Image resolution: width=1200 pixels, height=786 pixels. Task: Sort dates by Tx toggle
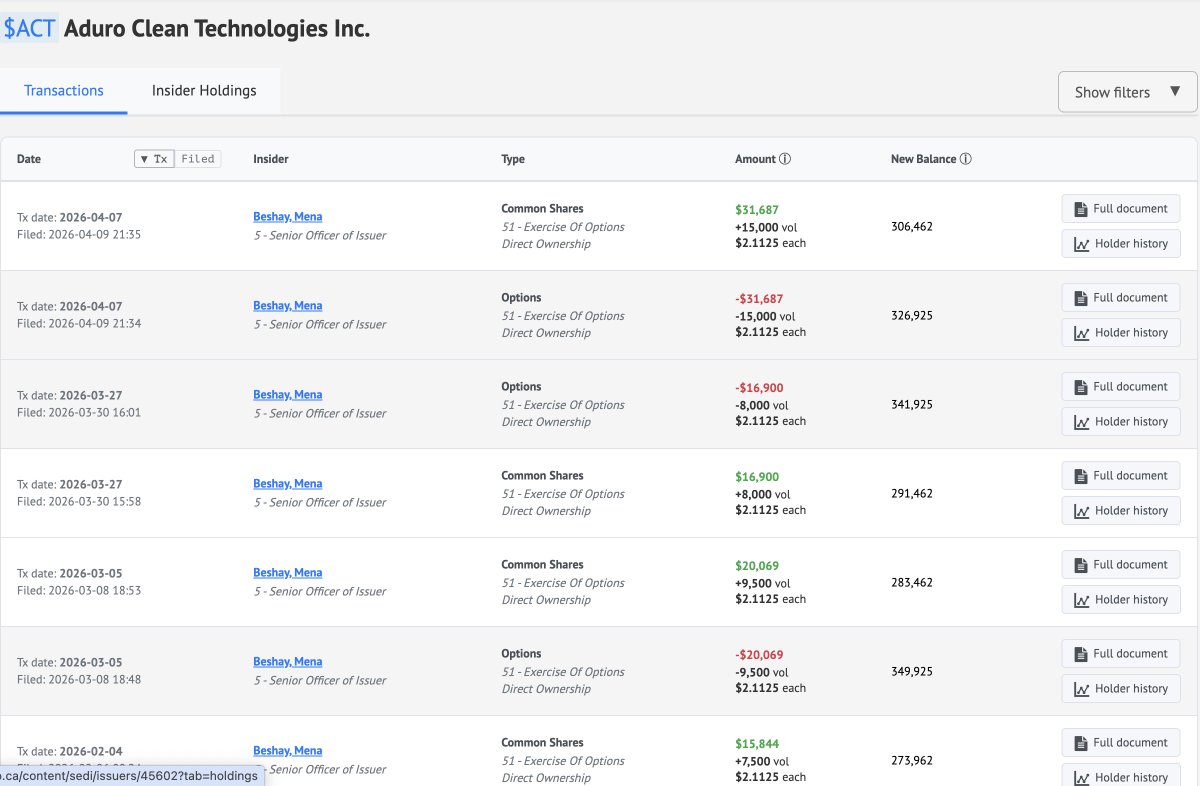[154, 159]
